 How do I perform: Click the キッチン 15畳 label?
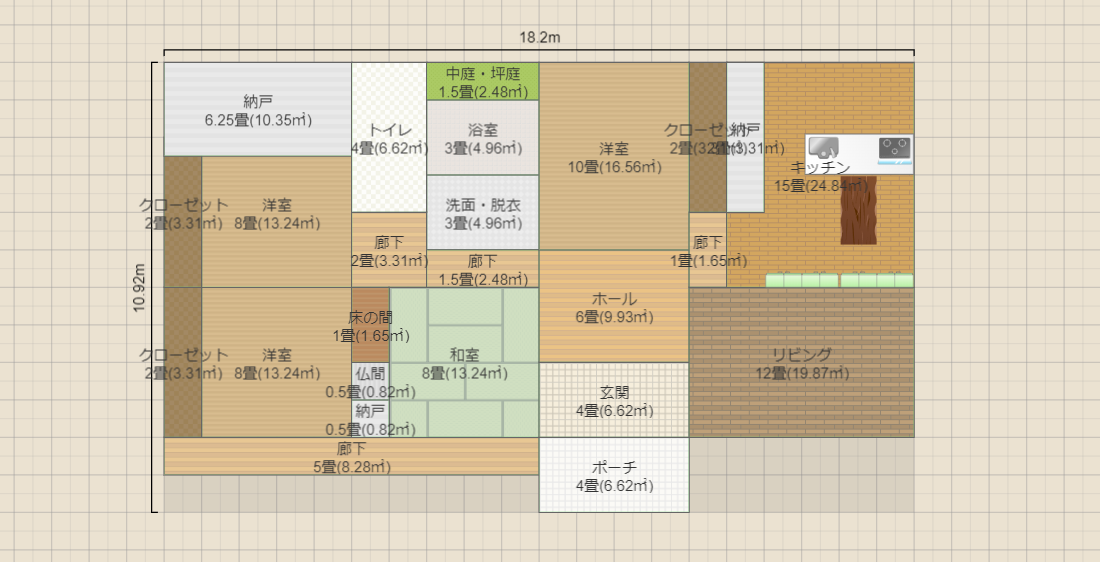(x=819, y=176)
